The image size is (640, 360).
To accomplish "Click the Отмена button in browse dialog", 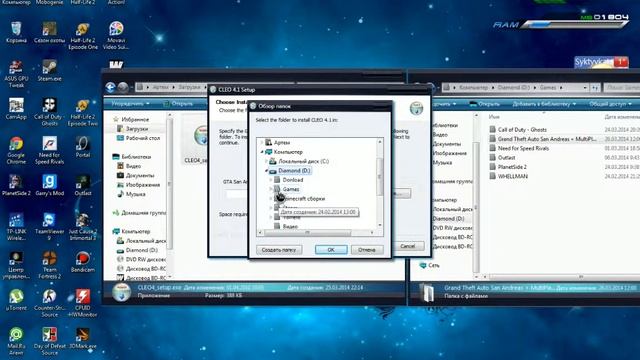I will point(367,249).
